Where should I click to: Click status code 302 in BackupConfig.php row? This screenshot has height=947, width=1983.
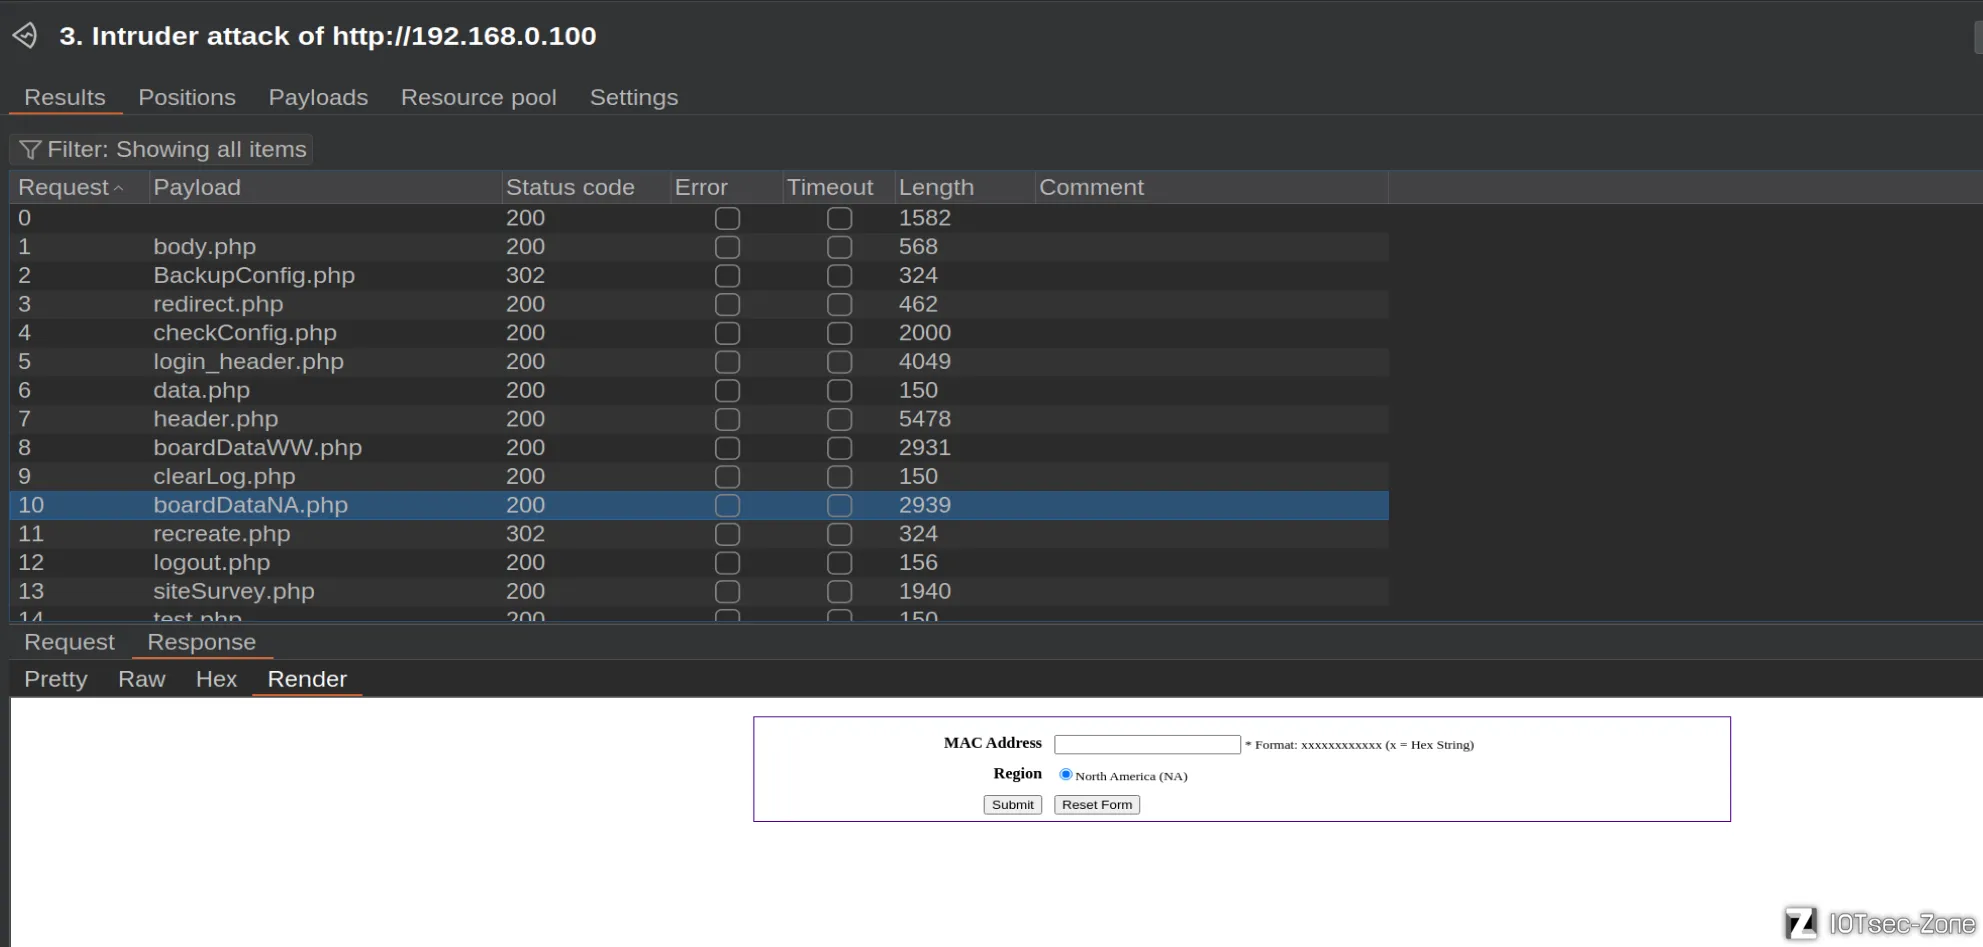(525, 275)
